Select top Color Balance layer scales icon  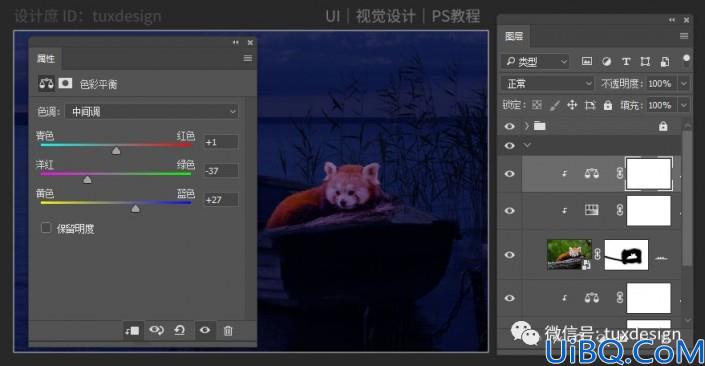click(591, 174)
